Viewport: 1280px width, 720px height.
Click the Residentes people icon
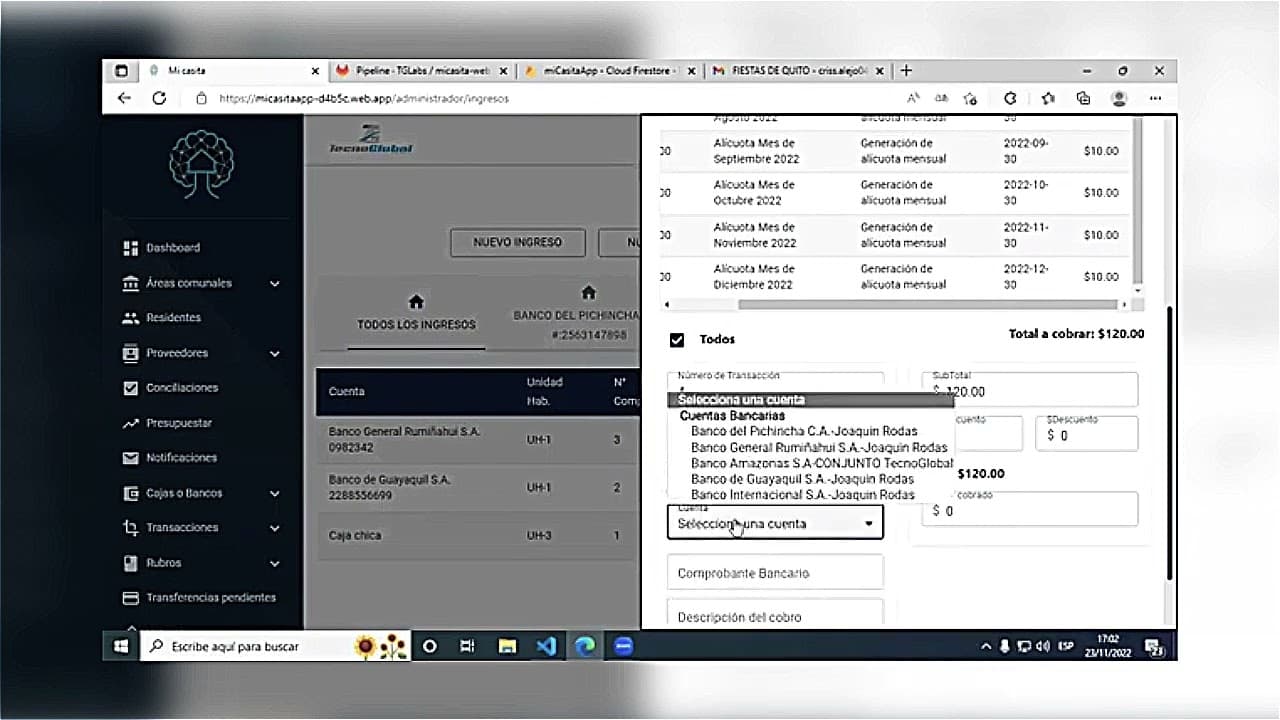(130, 318)
